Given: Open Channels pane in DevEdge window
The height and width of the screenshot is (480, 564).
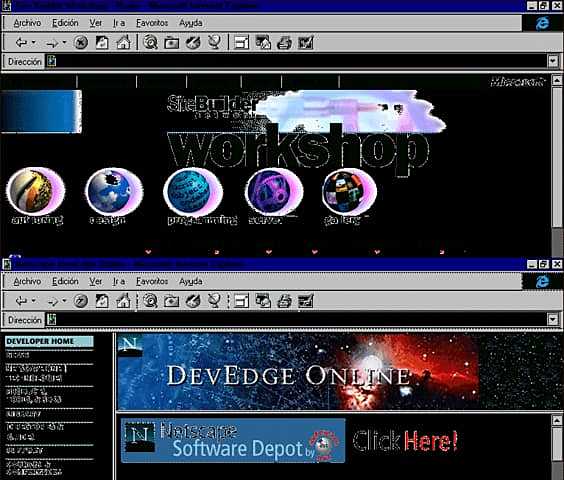Looking at the screenshot, I should tap(214, 301).
